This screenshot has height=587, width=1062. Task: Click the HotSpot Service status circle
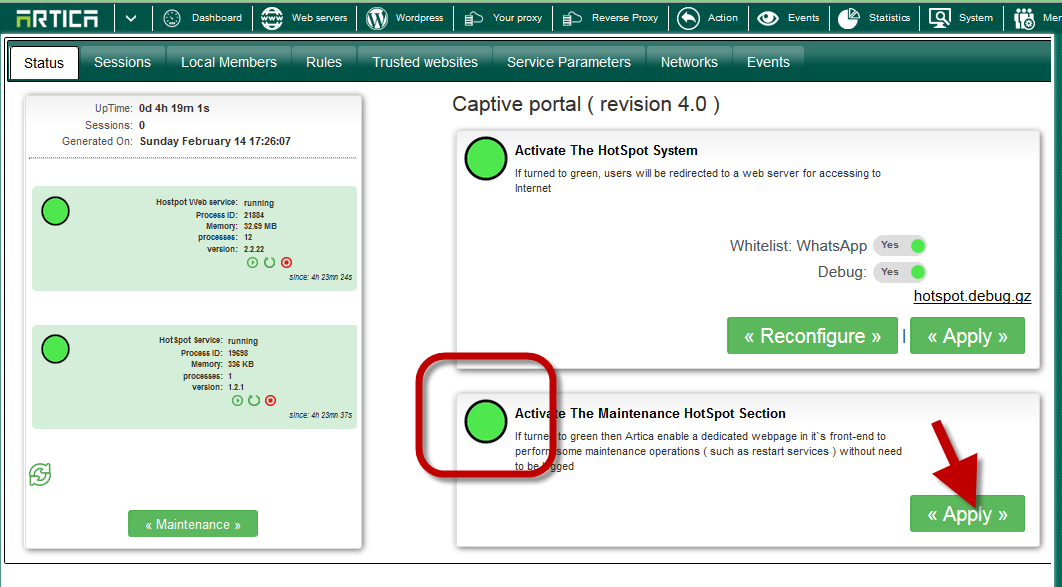[56, 349]
